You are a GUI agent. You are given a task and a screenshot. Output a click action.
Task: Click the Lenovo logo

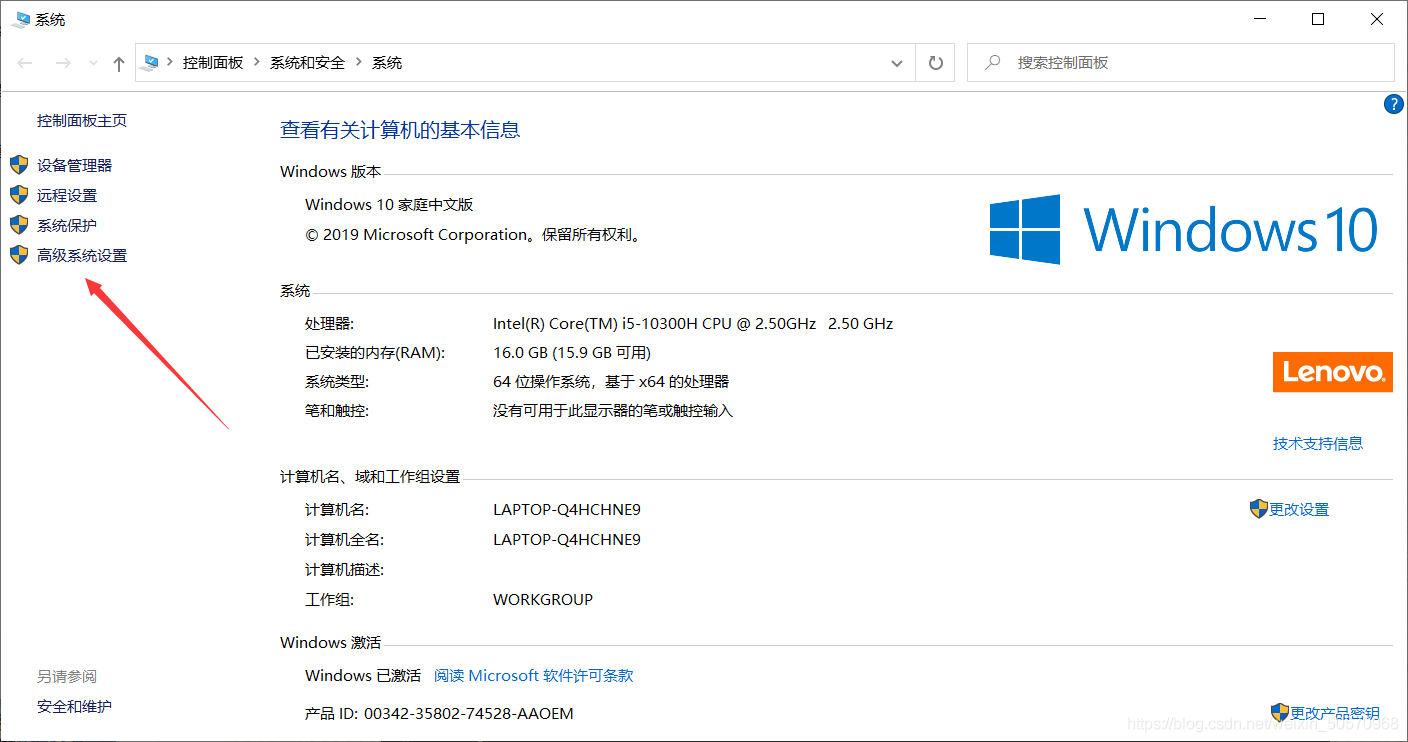(1333, 372)
